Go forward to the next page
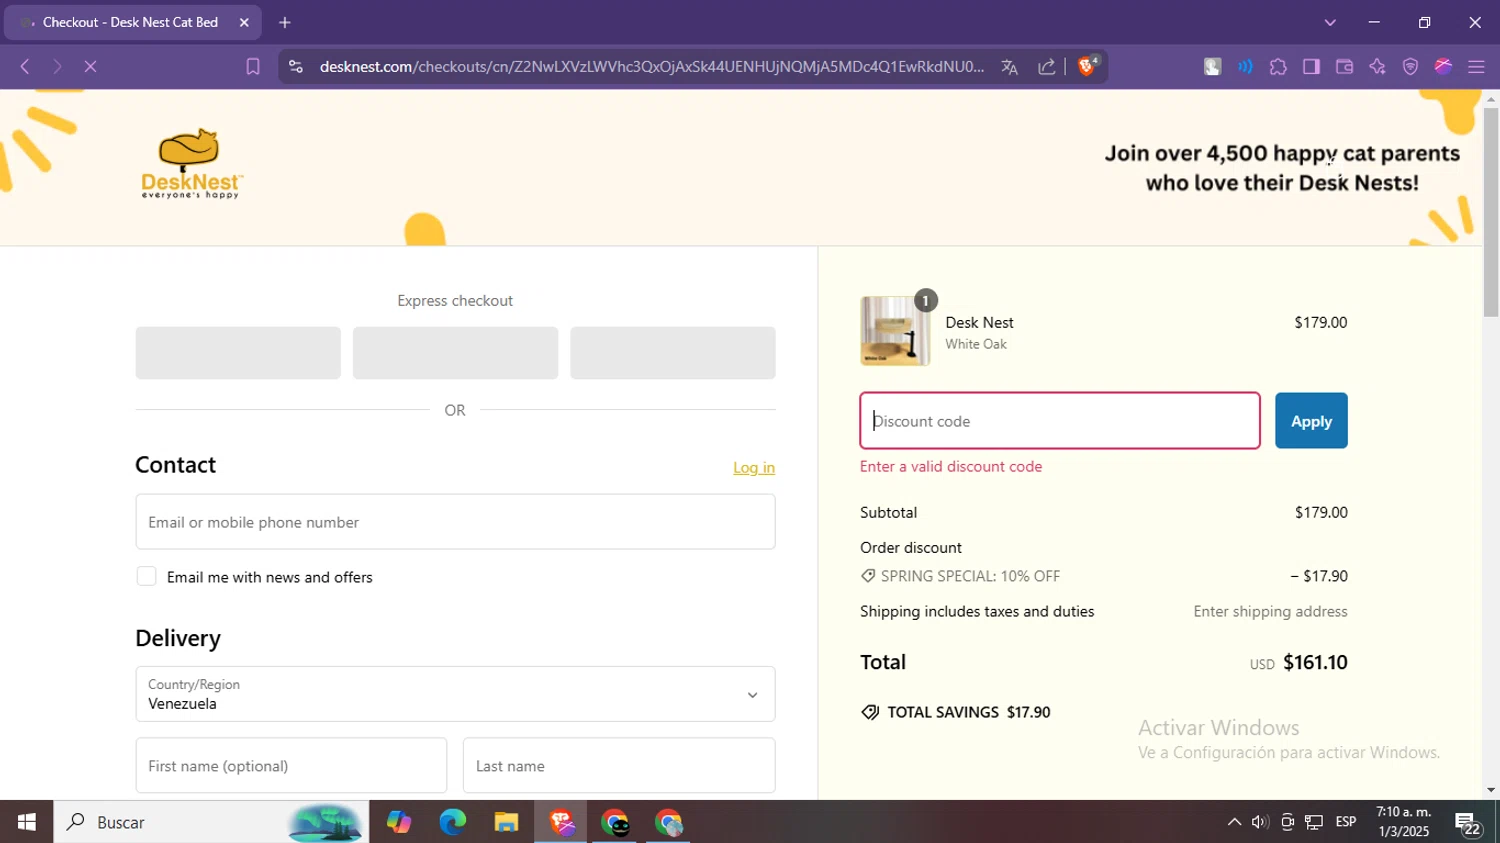Image resolution: width=1500 pixels, height=843 pixels. [x=57, y=67]
